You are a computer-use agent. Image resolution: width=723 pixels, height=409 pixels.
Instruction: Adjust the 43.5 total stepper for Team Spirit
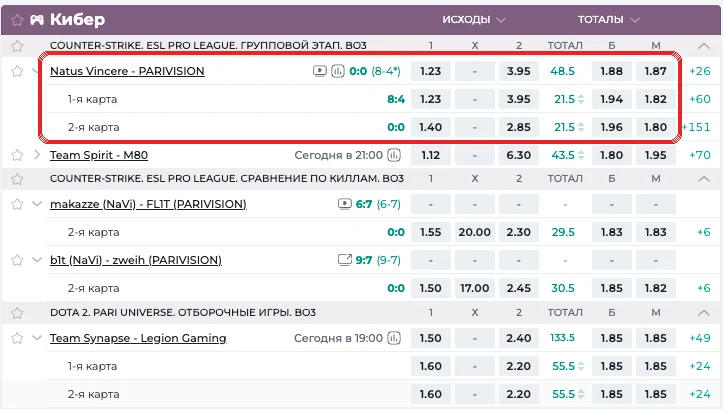[x=581, y=155]
